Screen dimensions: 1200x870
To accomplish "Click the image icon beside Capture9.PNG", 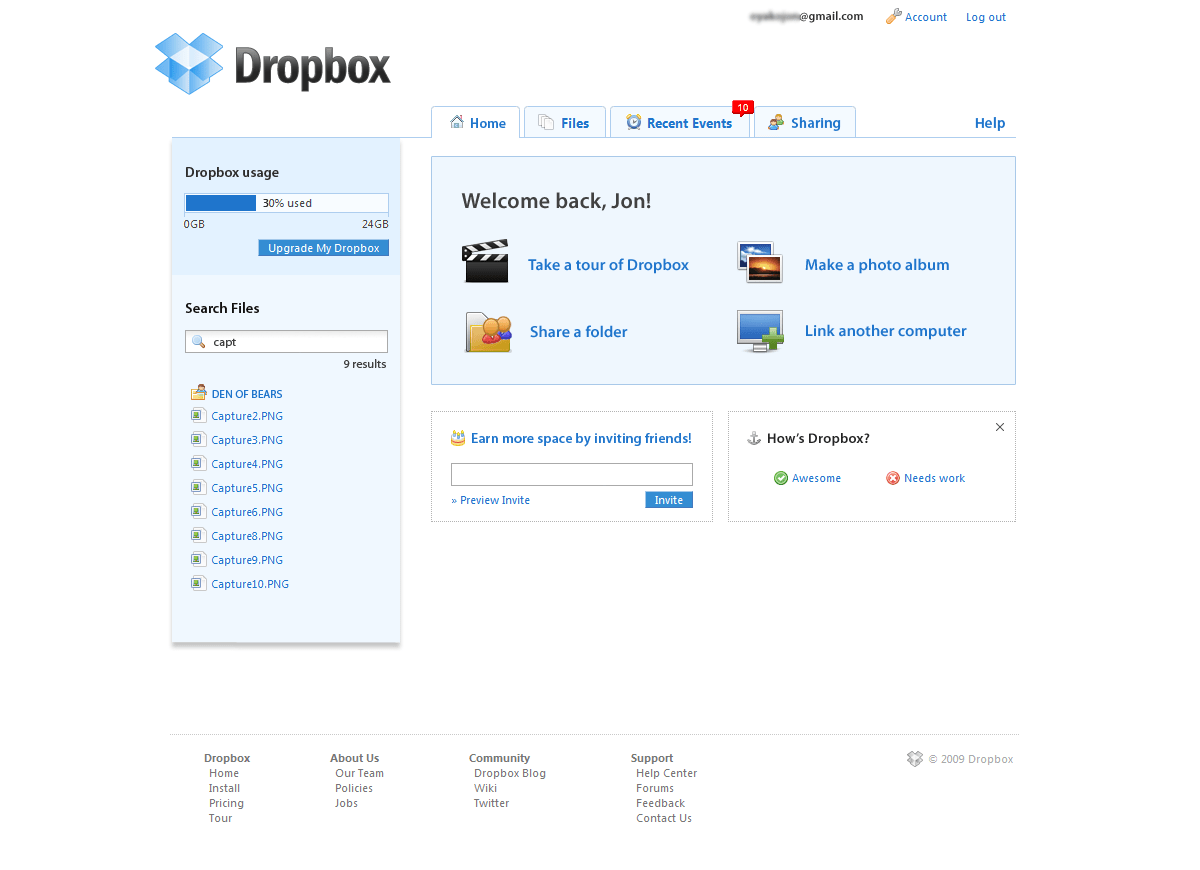I will [198, 559].
